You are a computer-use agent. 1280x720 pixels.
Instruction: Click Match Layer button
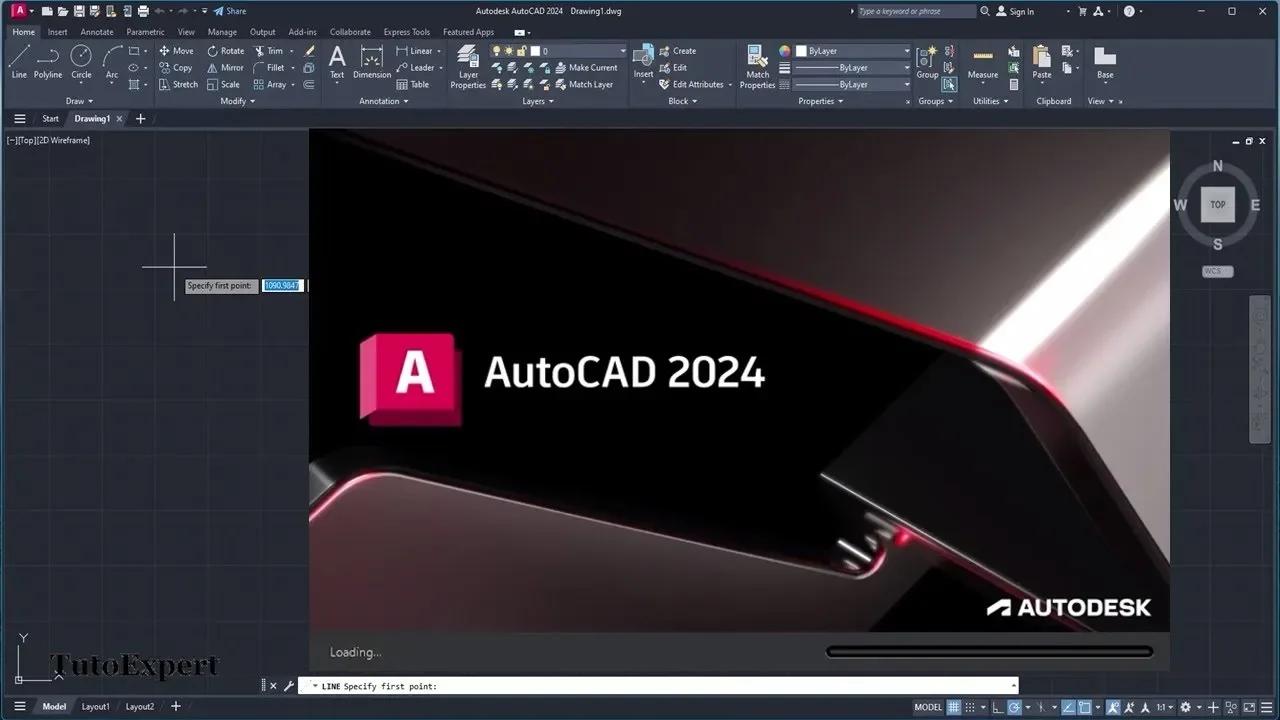(x=583, y=85)
